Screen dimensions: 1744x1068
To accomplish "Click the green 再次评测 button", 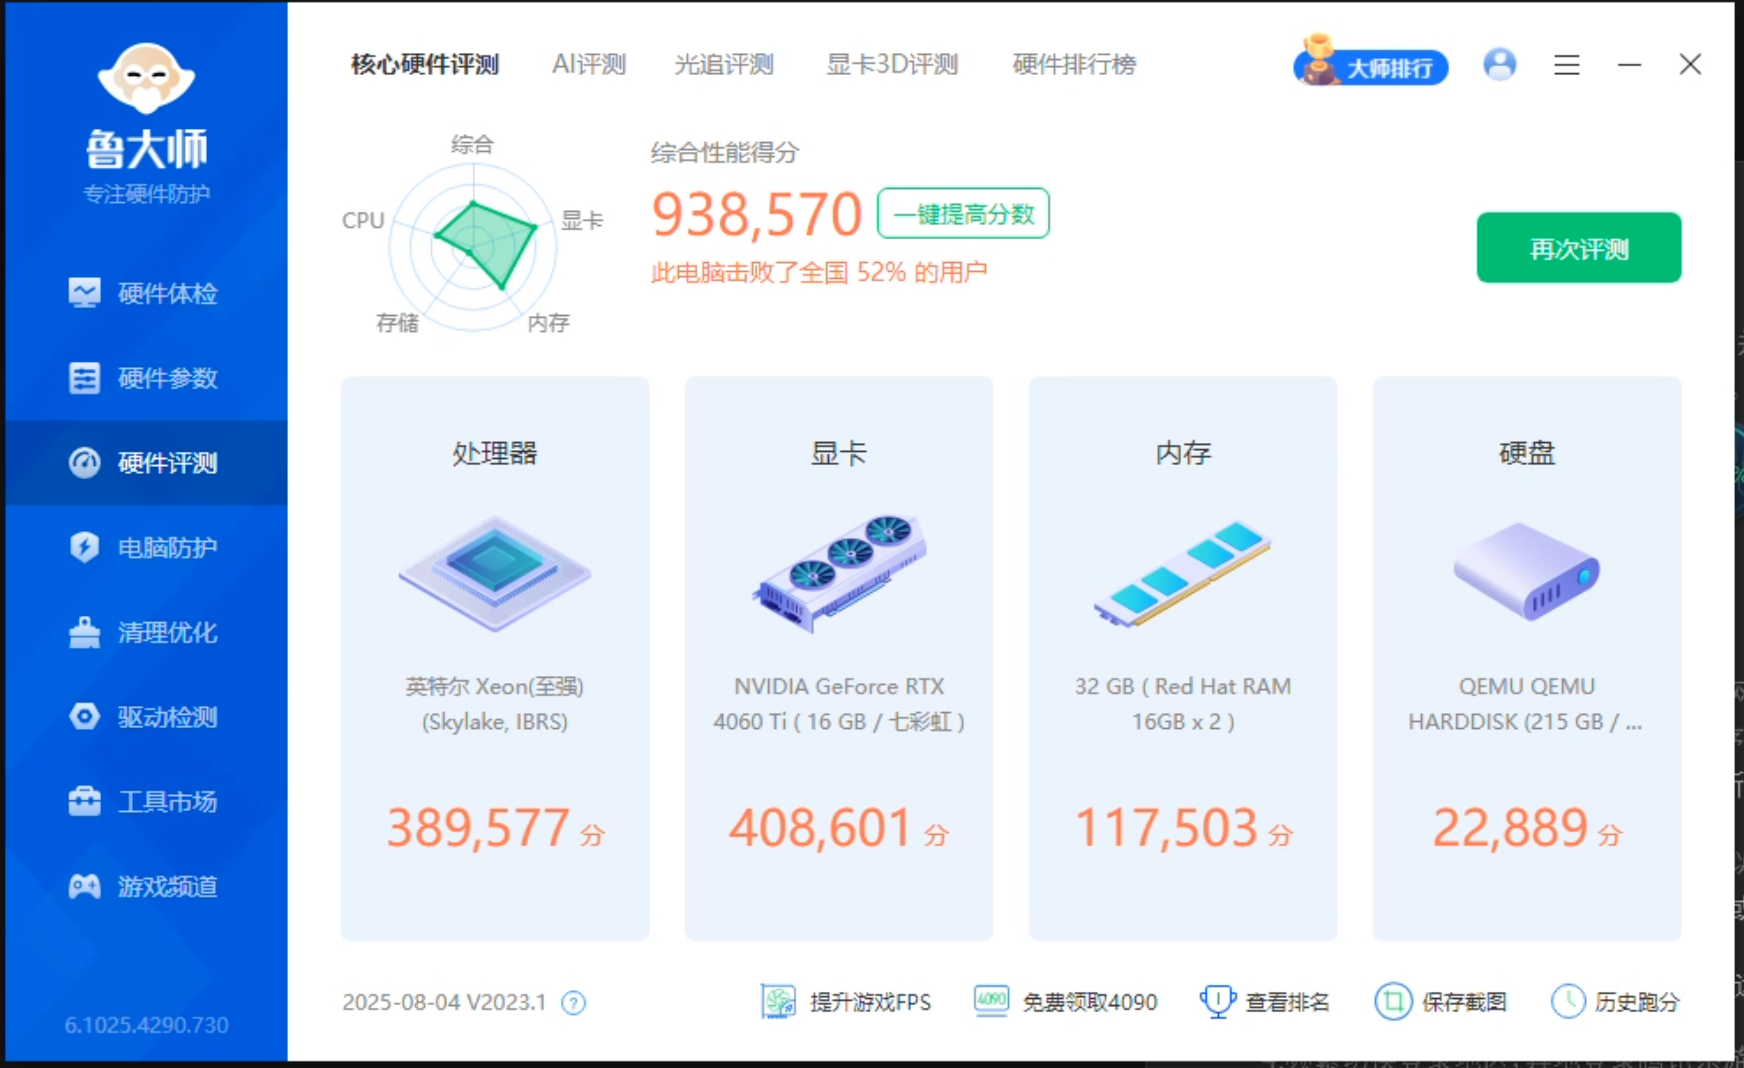I will (x=1579, y=248).
